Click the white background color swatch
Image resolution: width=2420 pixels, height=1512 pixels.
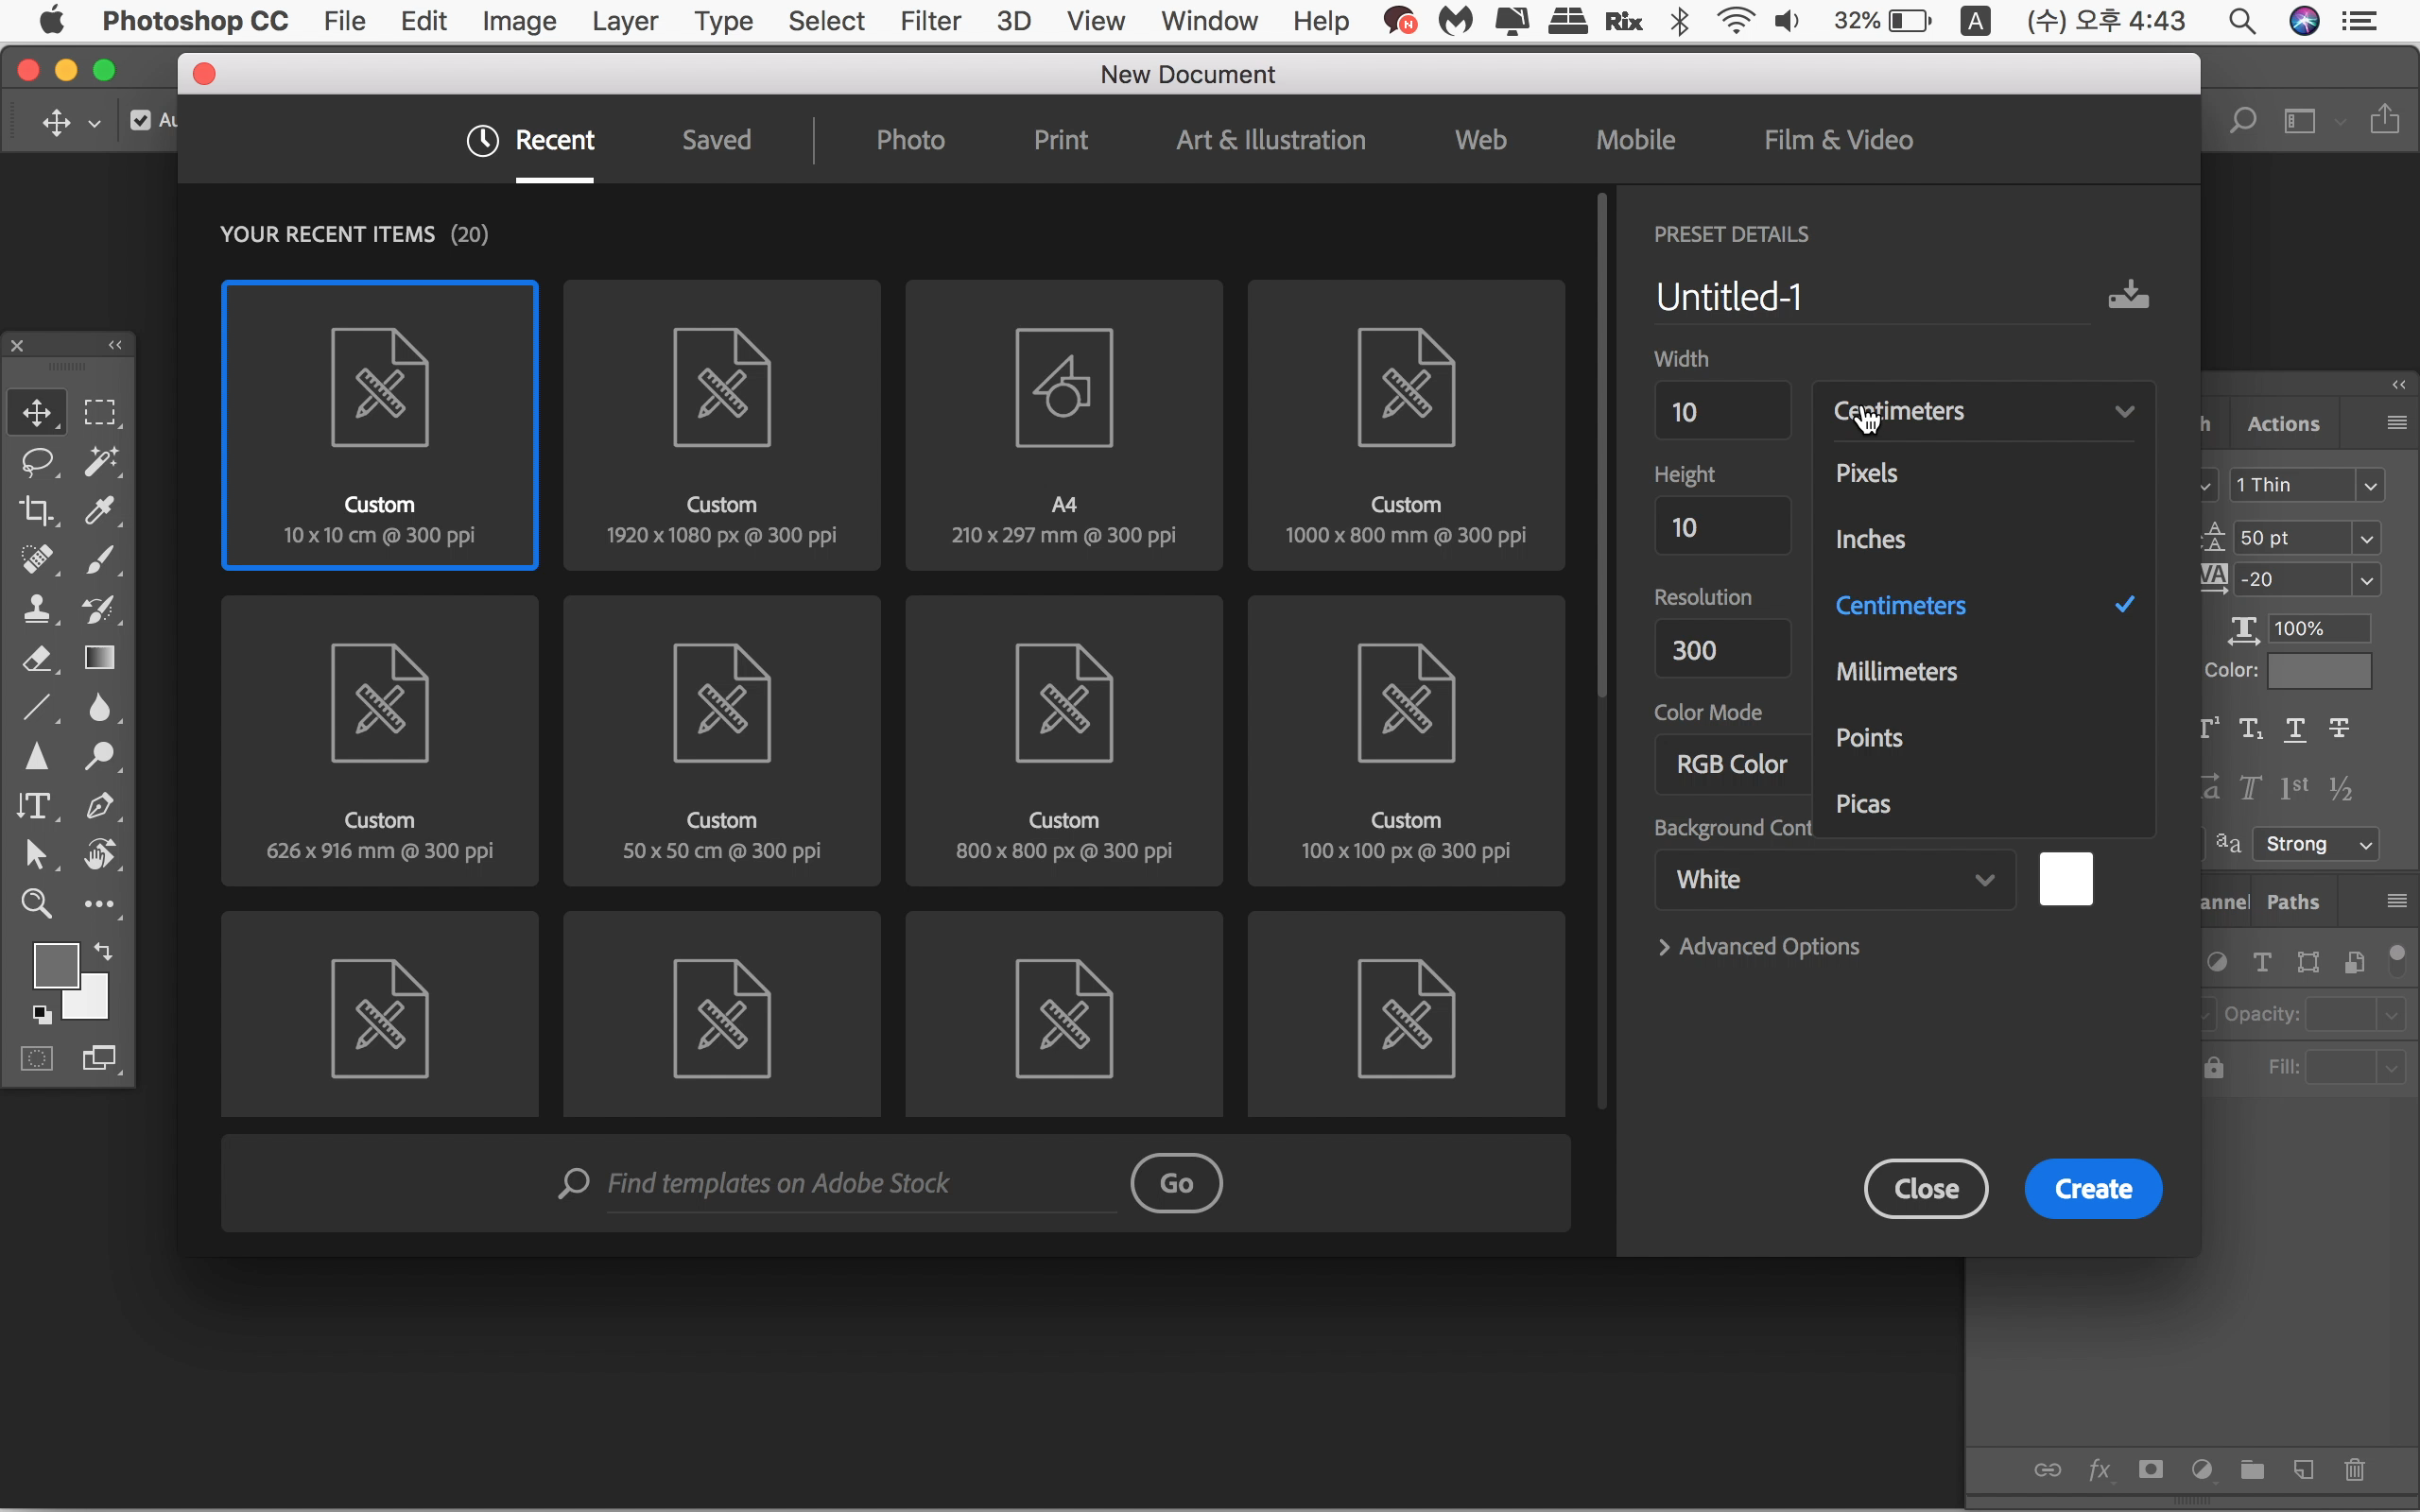pyautogui.click(x=2065, y=879)
